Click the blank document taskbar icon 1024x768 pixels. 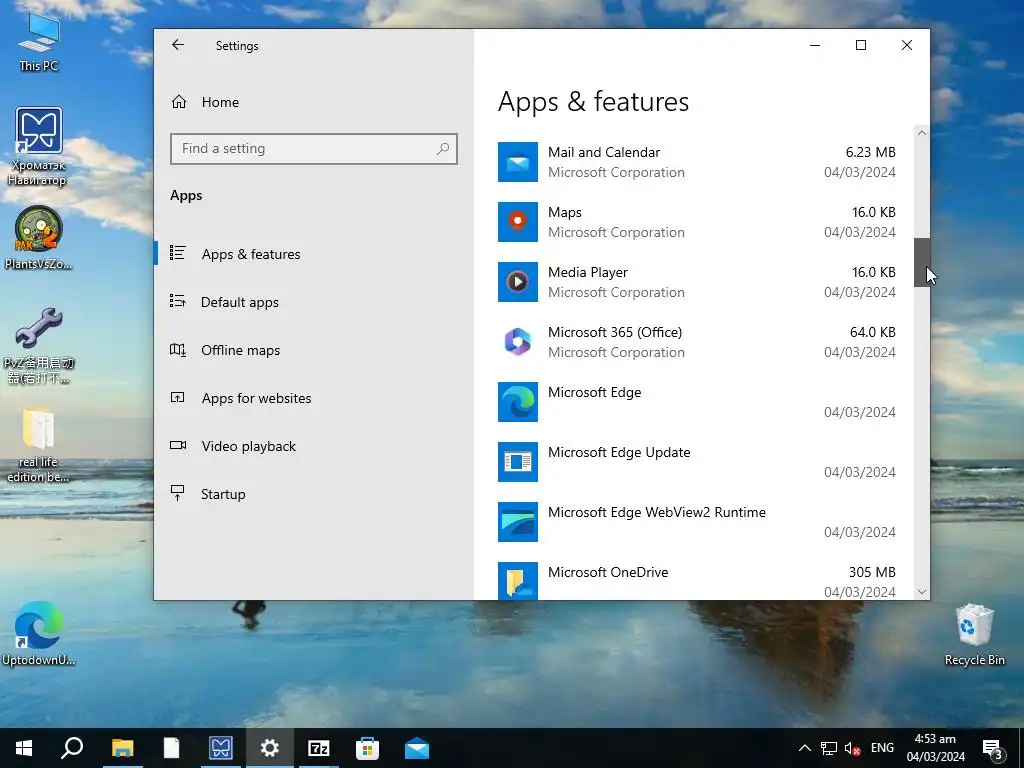click(171, 748)
